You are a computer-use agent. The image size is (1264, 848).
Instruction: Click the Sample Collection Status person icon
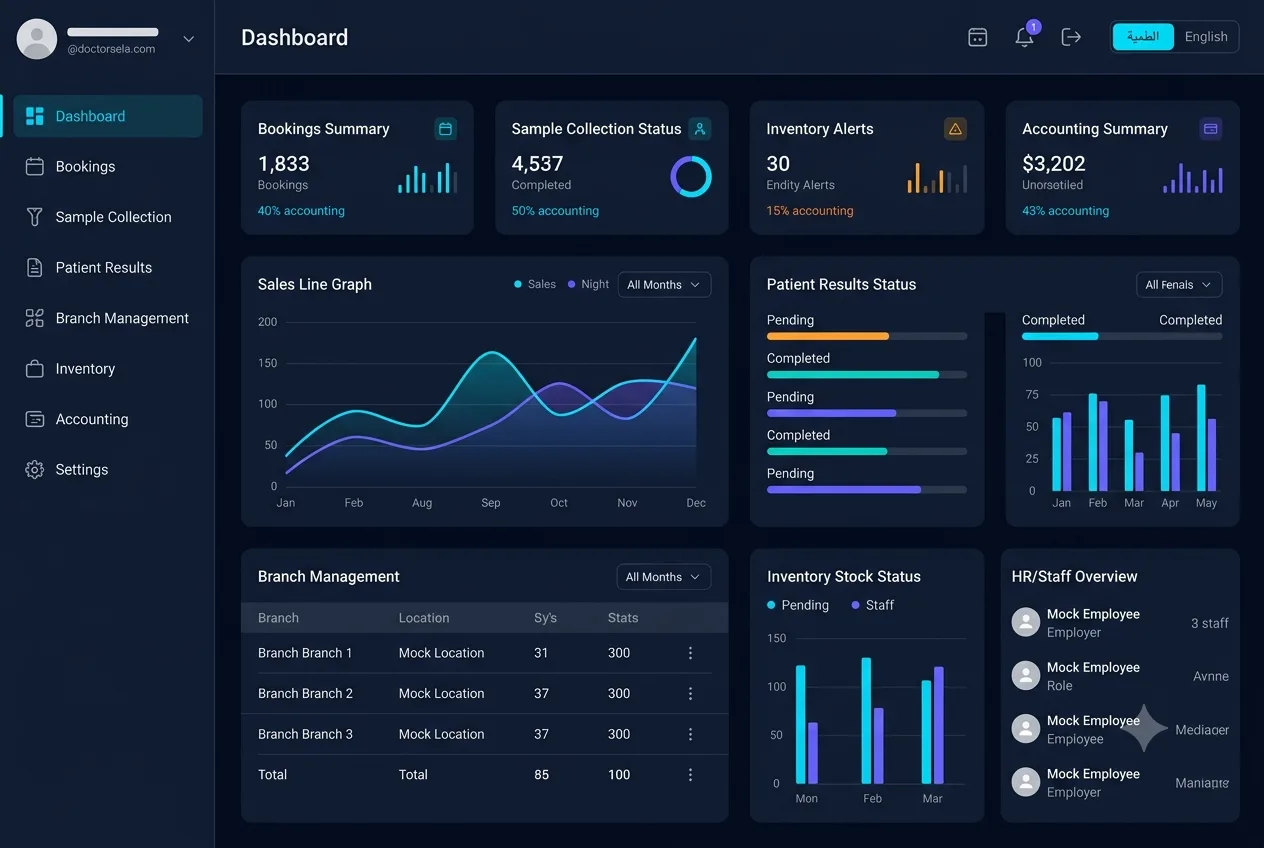click(700, 129)
